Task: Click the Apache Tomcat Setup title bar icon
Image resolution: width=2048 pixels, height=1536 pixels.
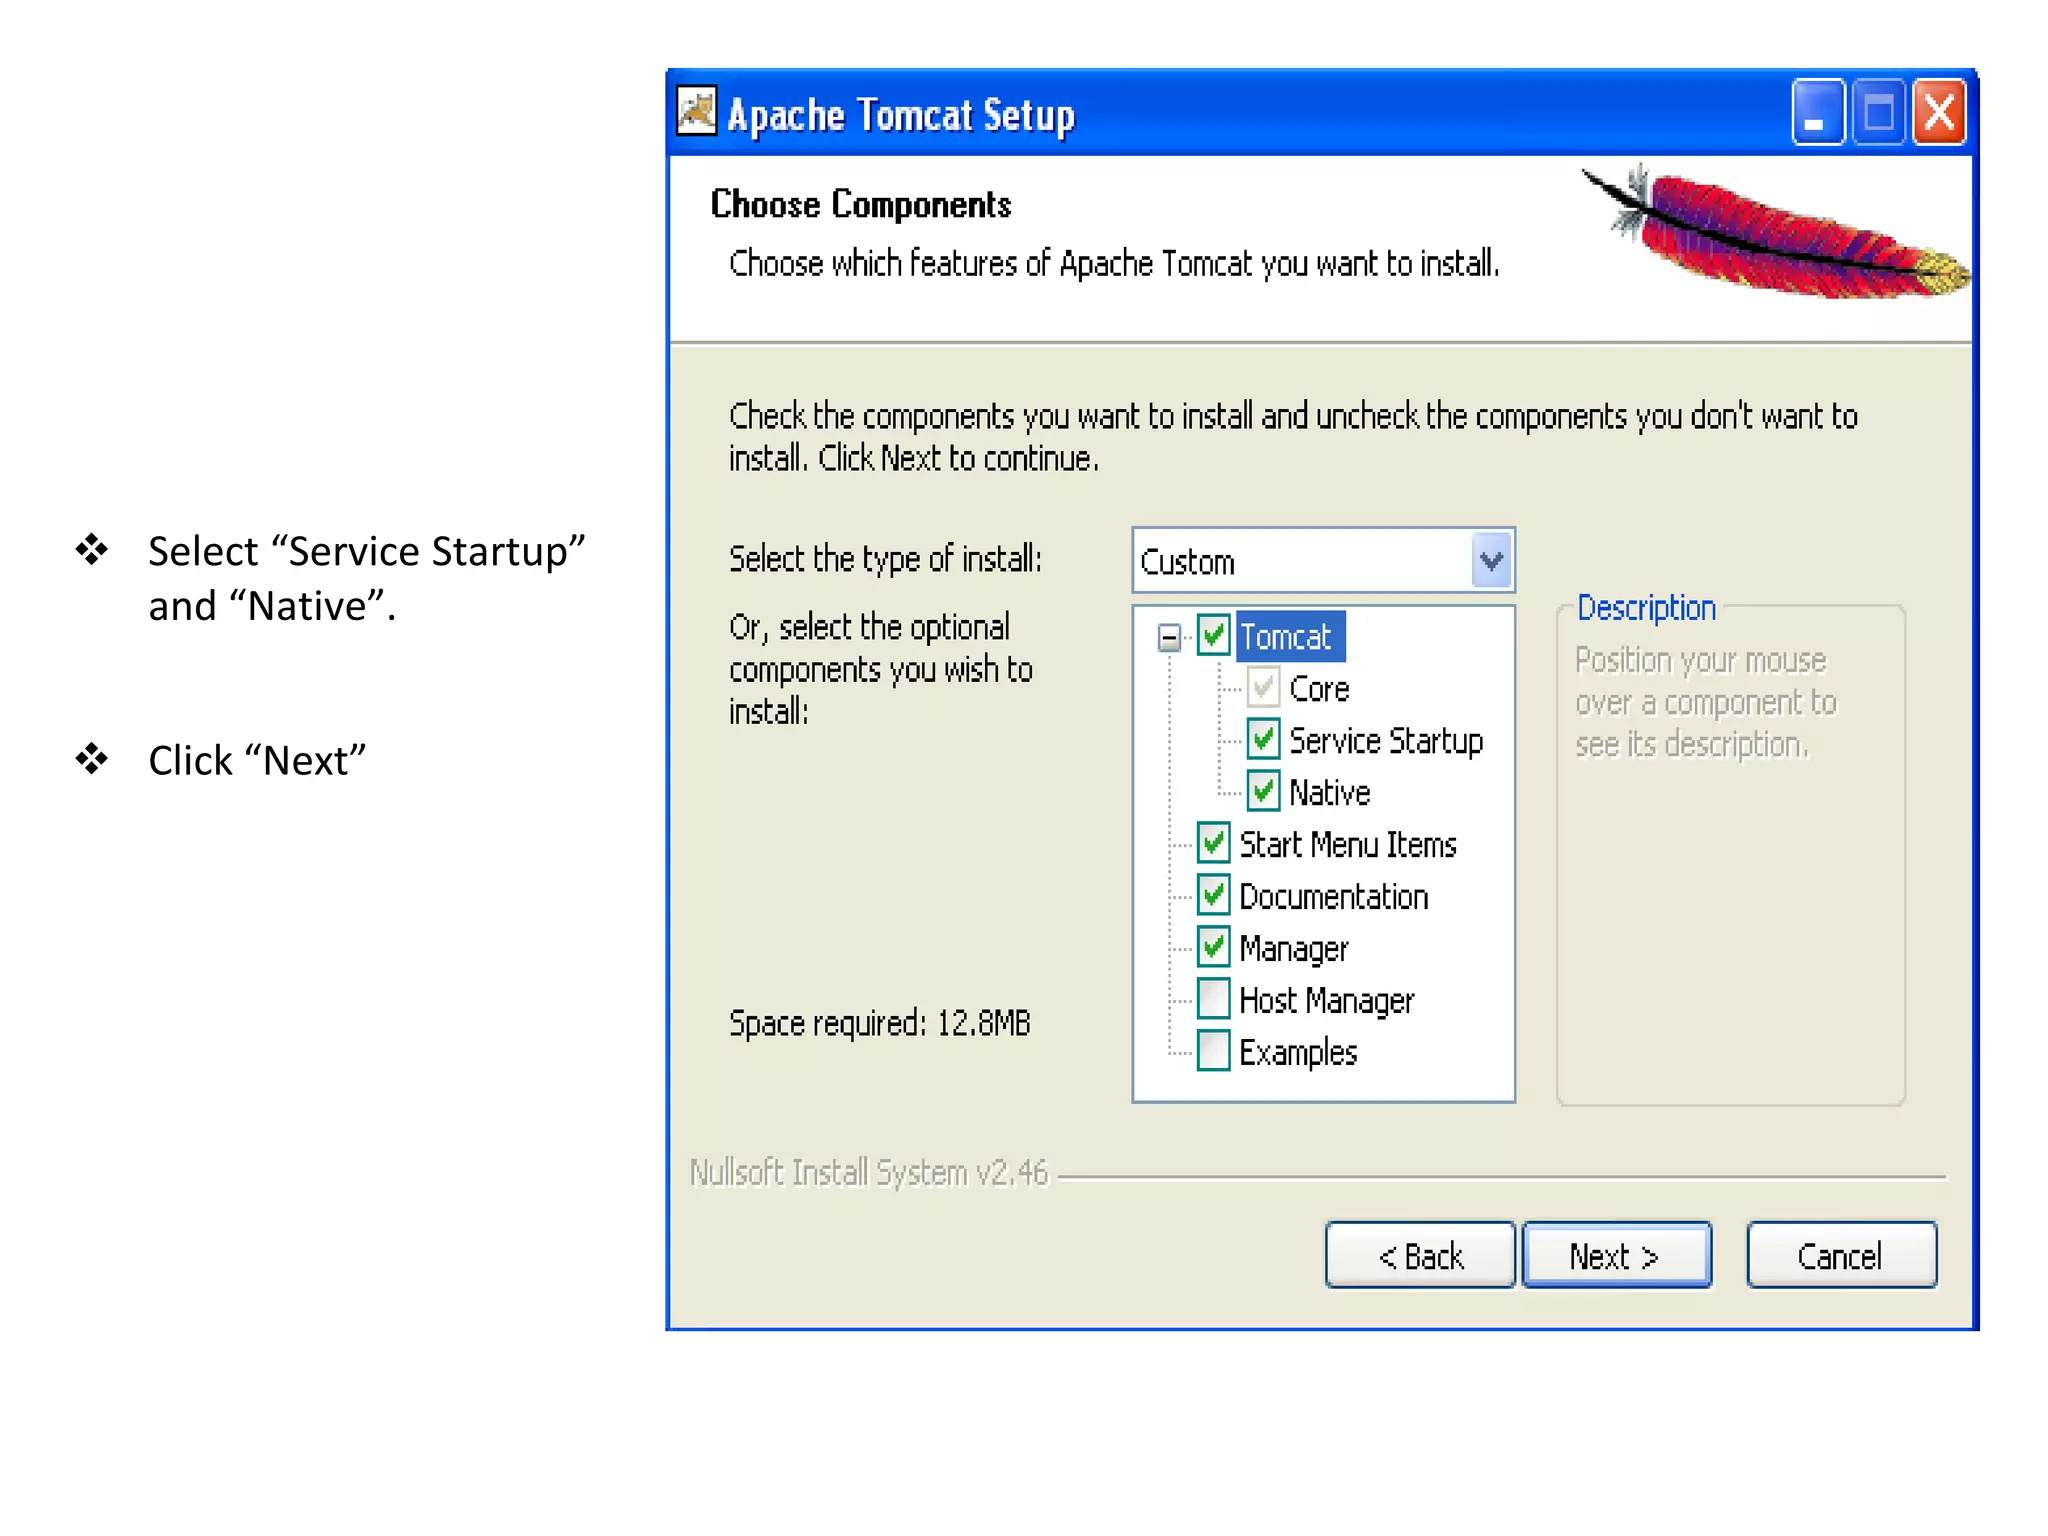Action: tap(696, 111)
